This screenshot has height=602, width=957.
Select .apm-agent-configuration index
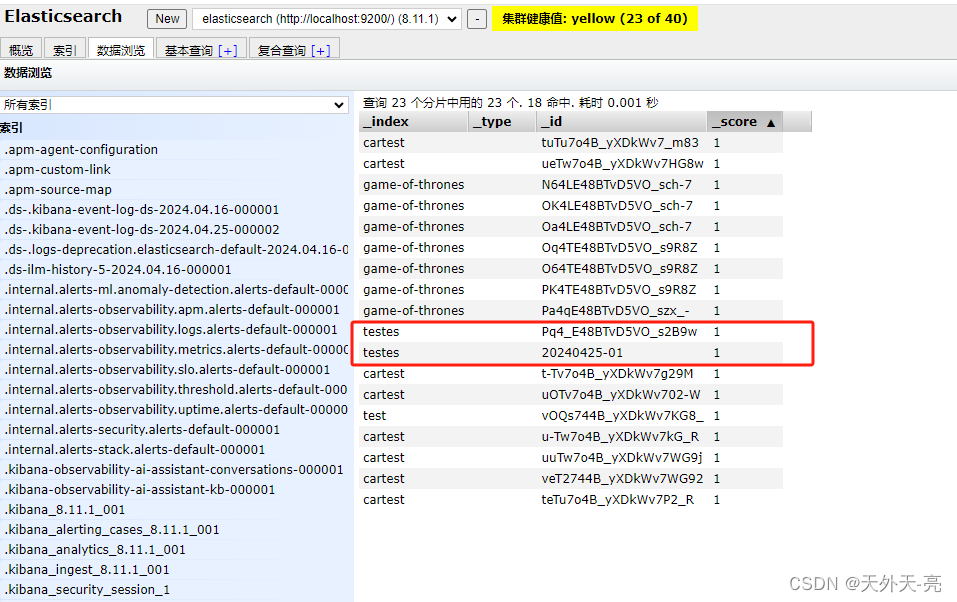click(x=81, y=150)
